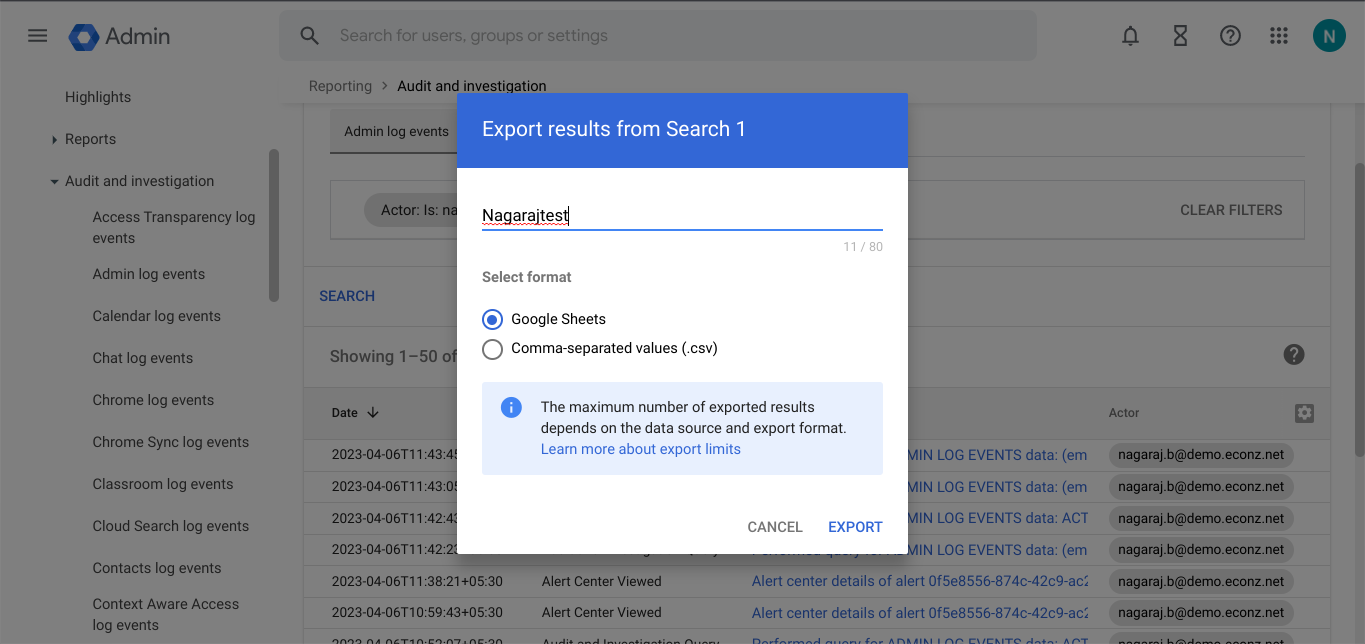The image size is (1365, 644).
Task: Switch to Admin log events tab
Action: click(396, 131)
